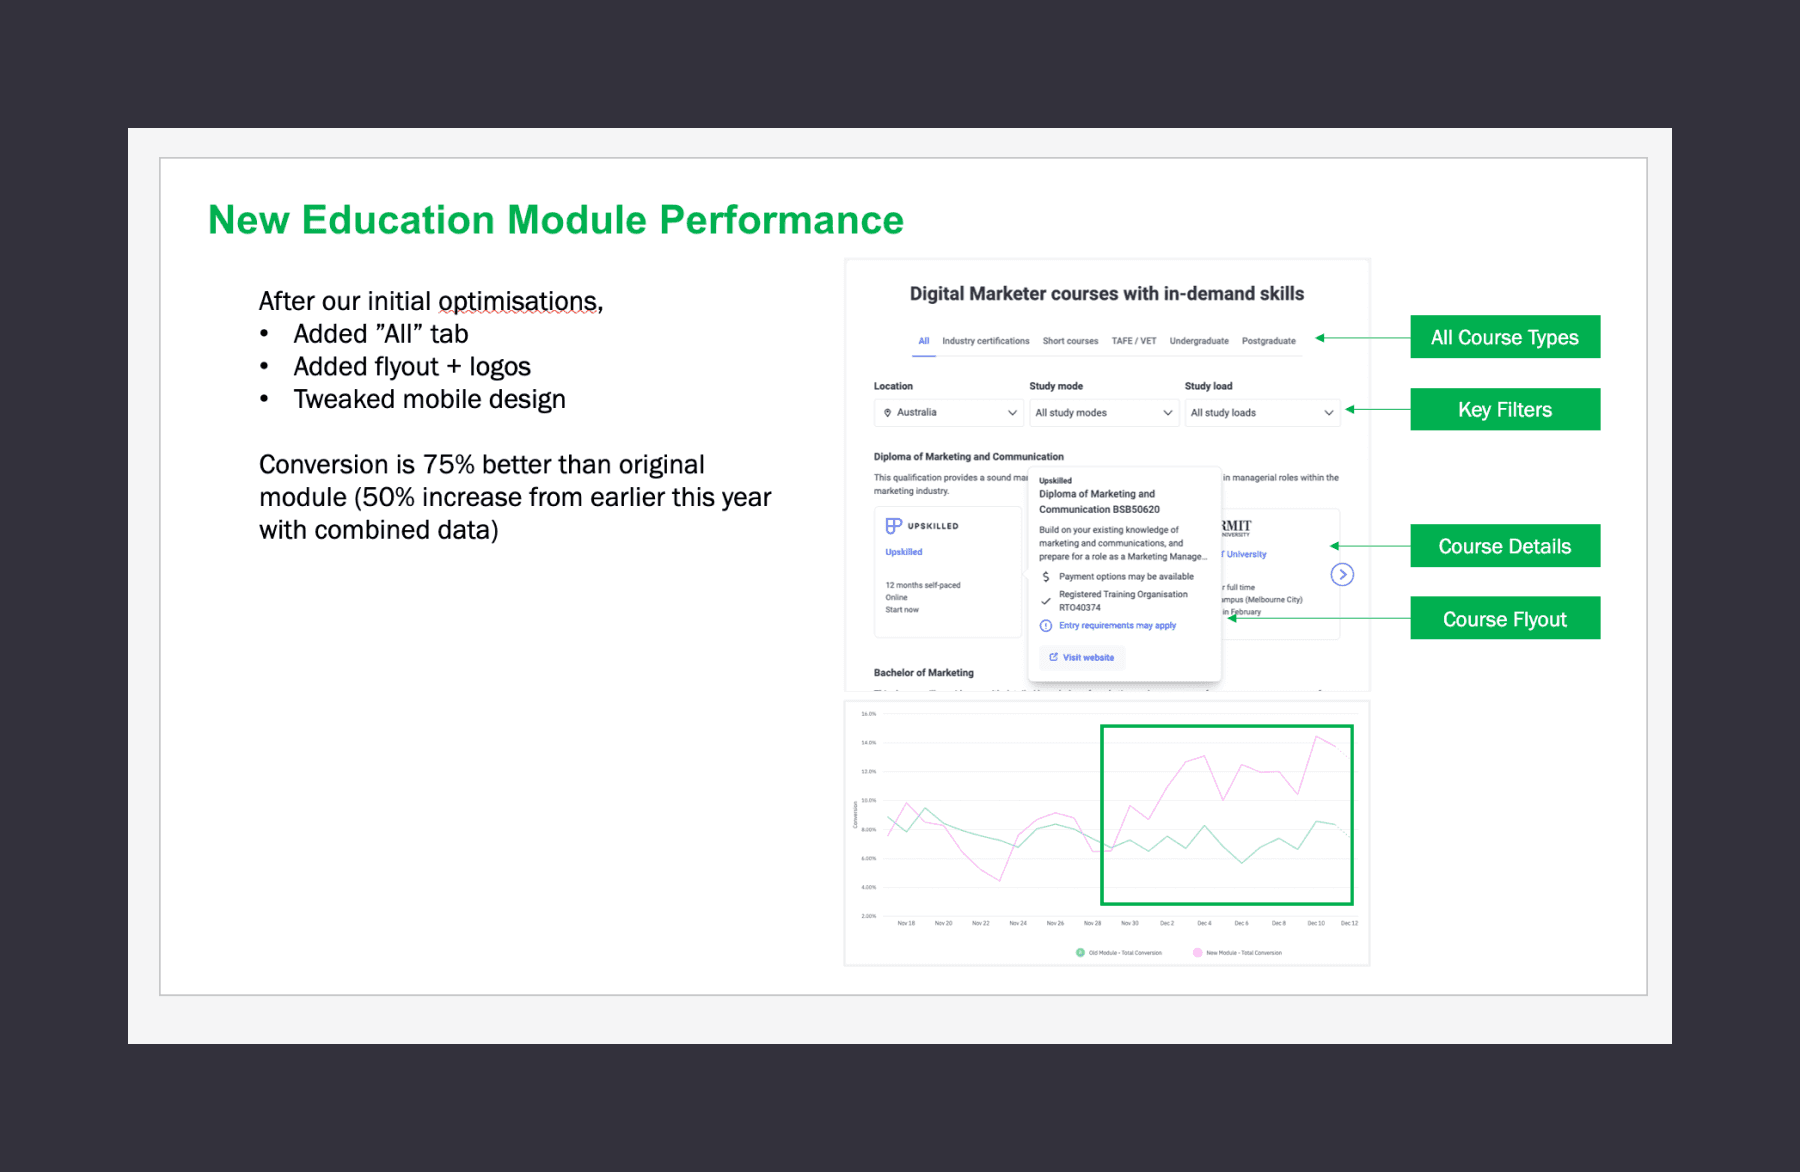Click the Visit website button in flyout
The image size is (1800, 1172).
(1082, 657)
